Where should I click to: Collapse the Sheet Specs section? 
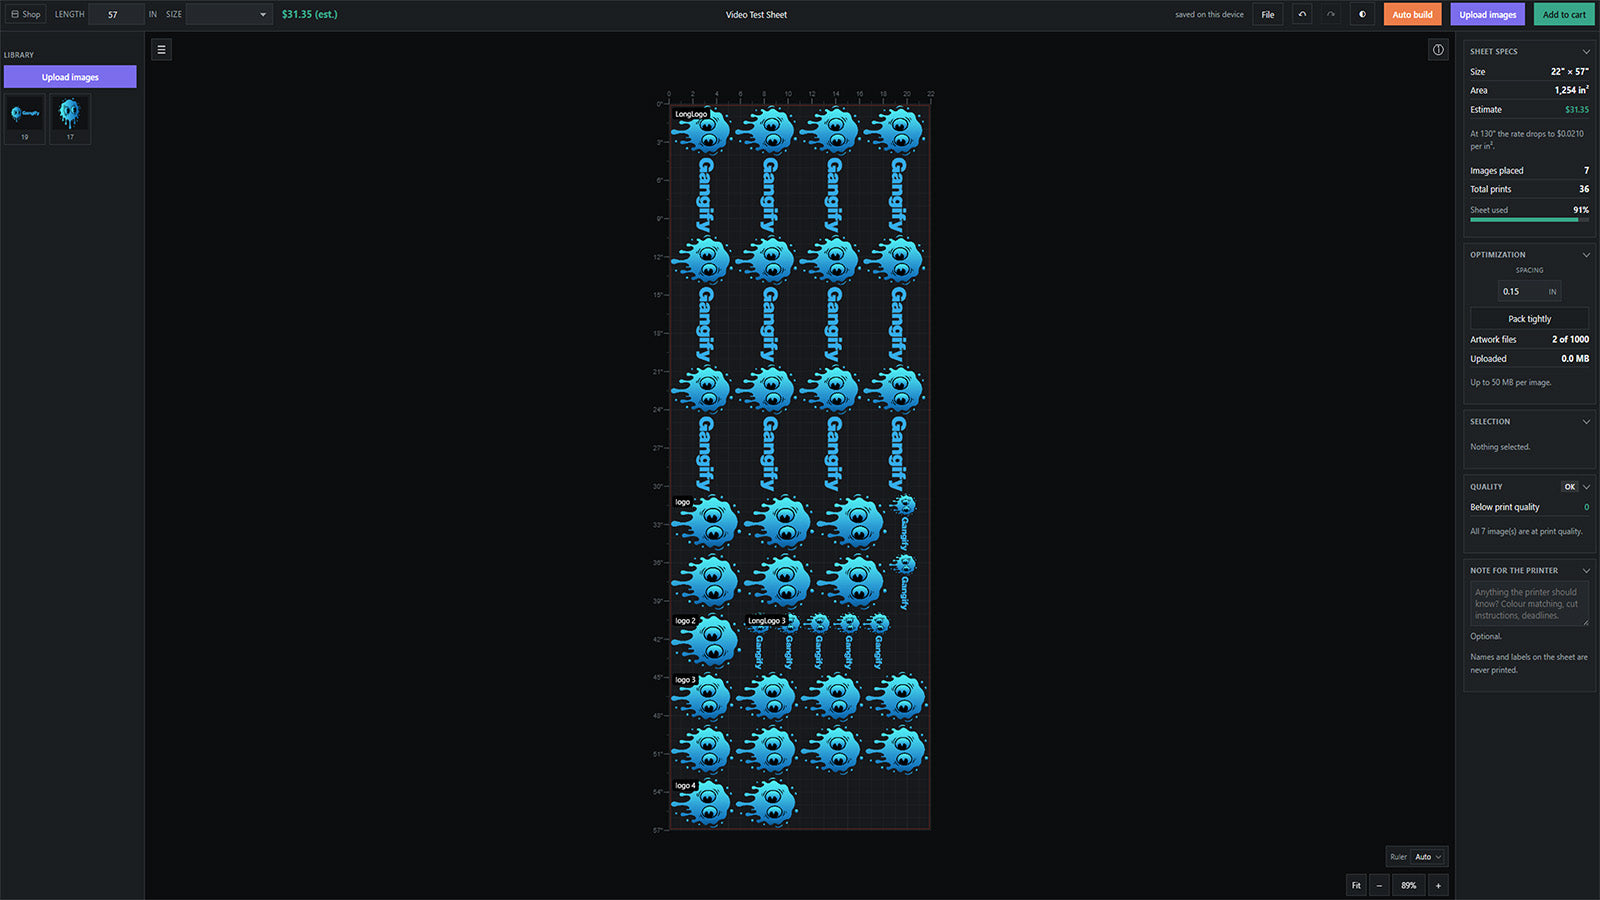click(x=1586, y=51)
